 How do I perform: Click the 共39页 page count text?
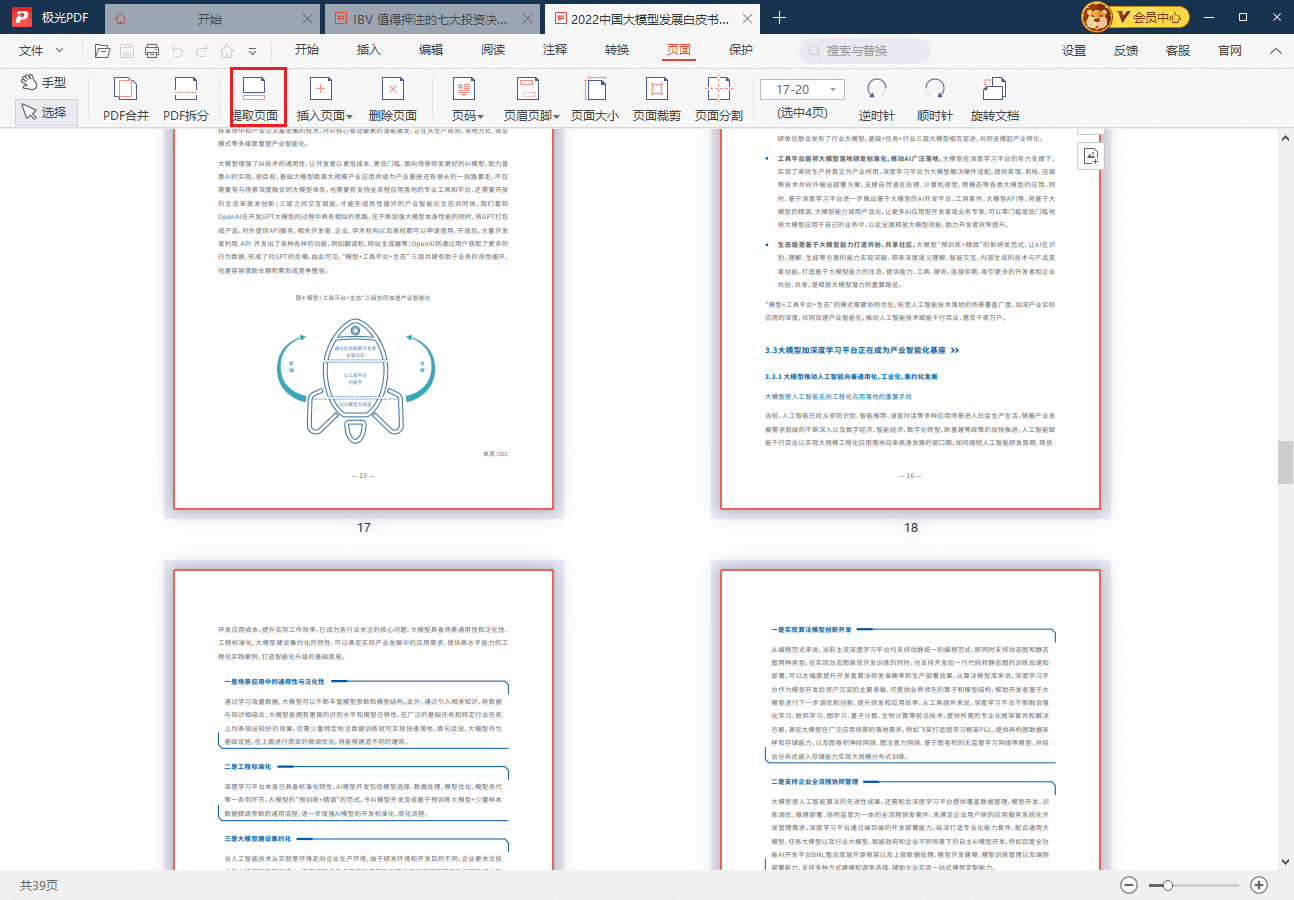(x=39, y=886)
